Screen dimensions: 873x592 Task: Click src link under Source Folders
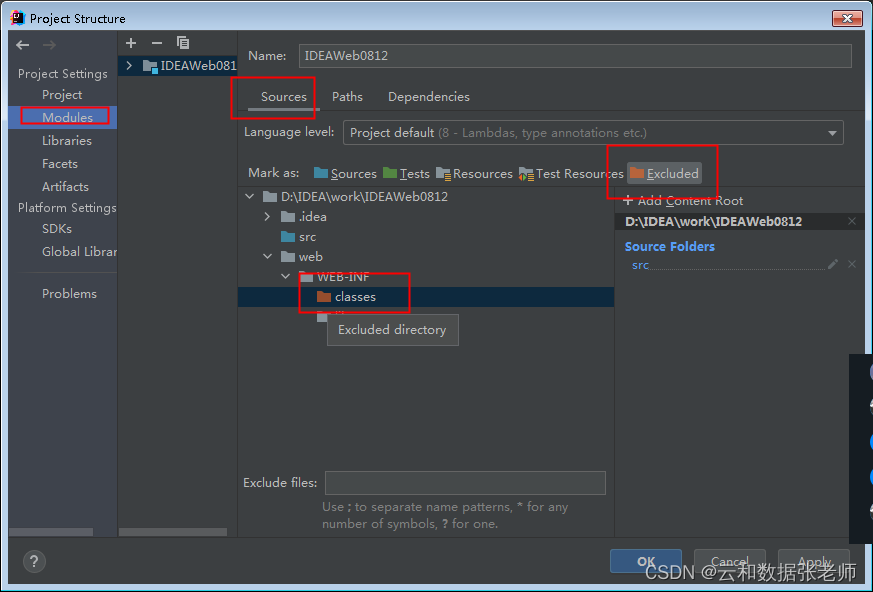(x=640, y=265)
